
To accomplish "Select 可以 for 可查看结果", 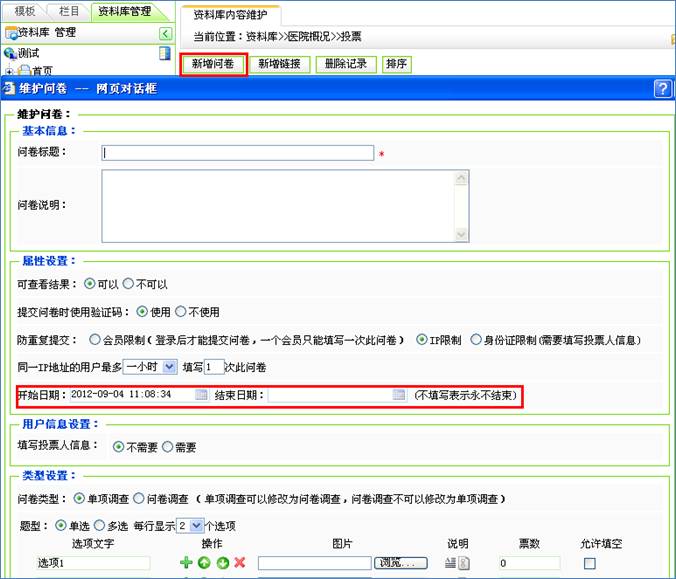I will point(90,284).
